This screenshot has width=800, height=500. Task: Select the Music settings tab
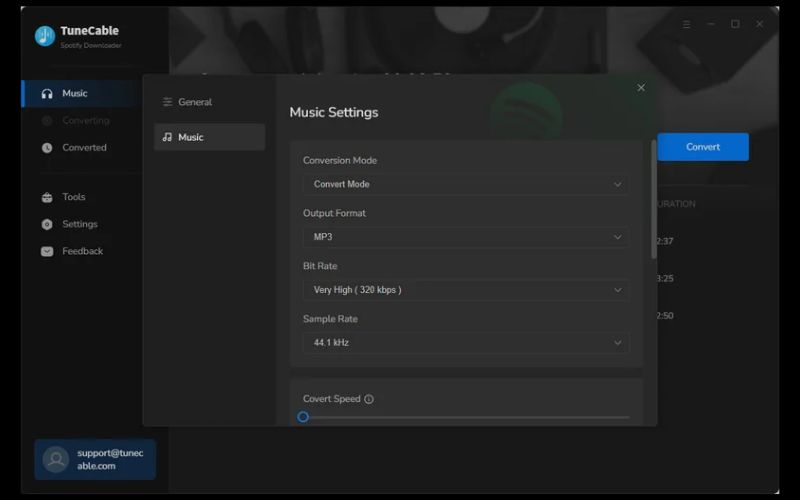point(209,137)
